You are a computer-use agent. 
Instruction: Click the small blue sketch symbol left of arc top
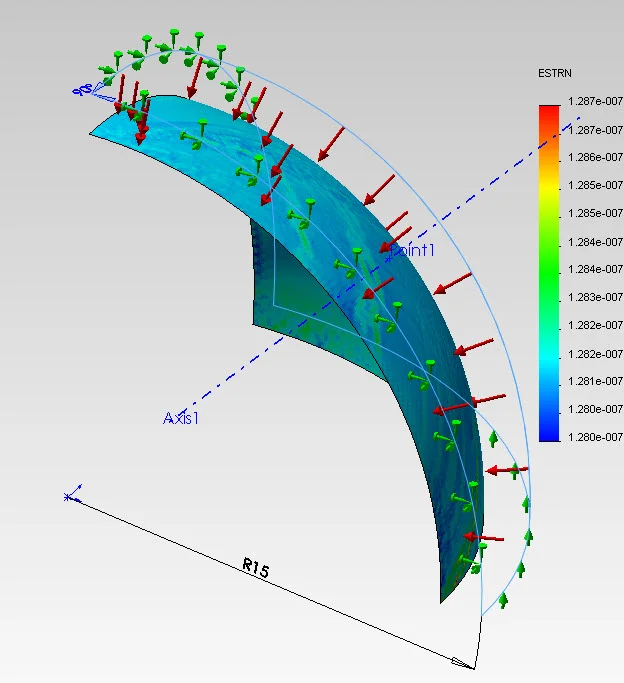pyautogui.click(x=83, y=90)
